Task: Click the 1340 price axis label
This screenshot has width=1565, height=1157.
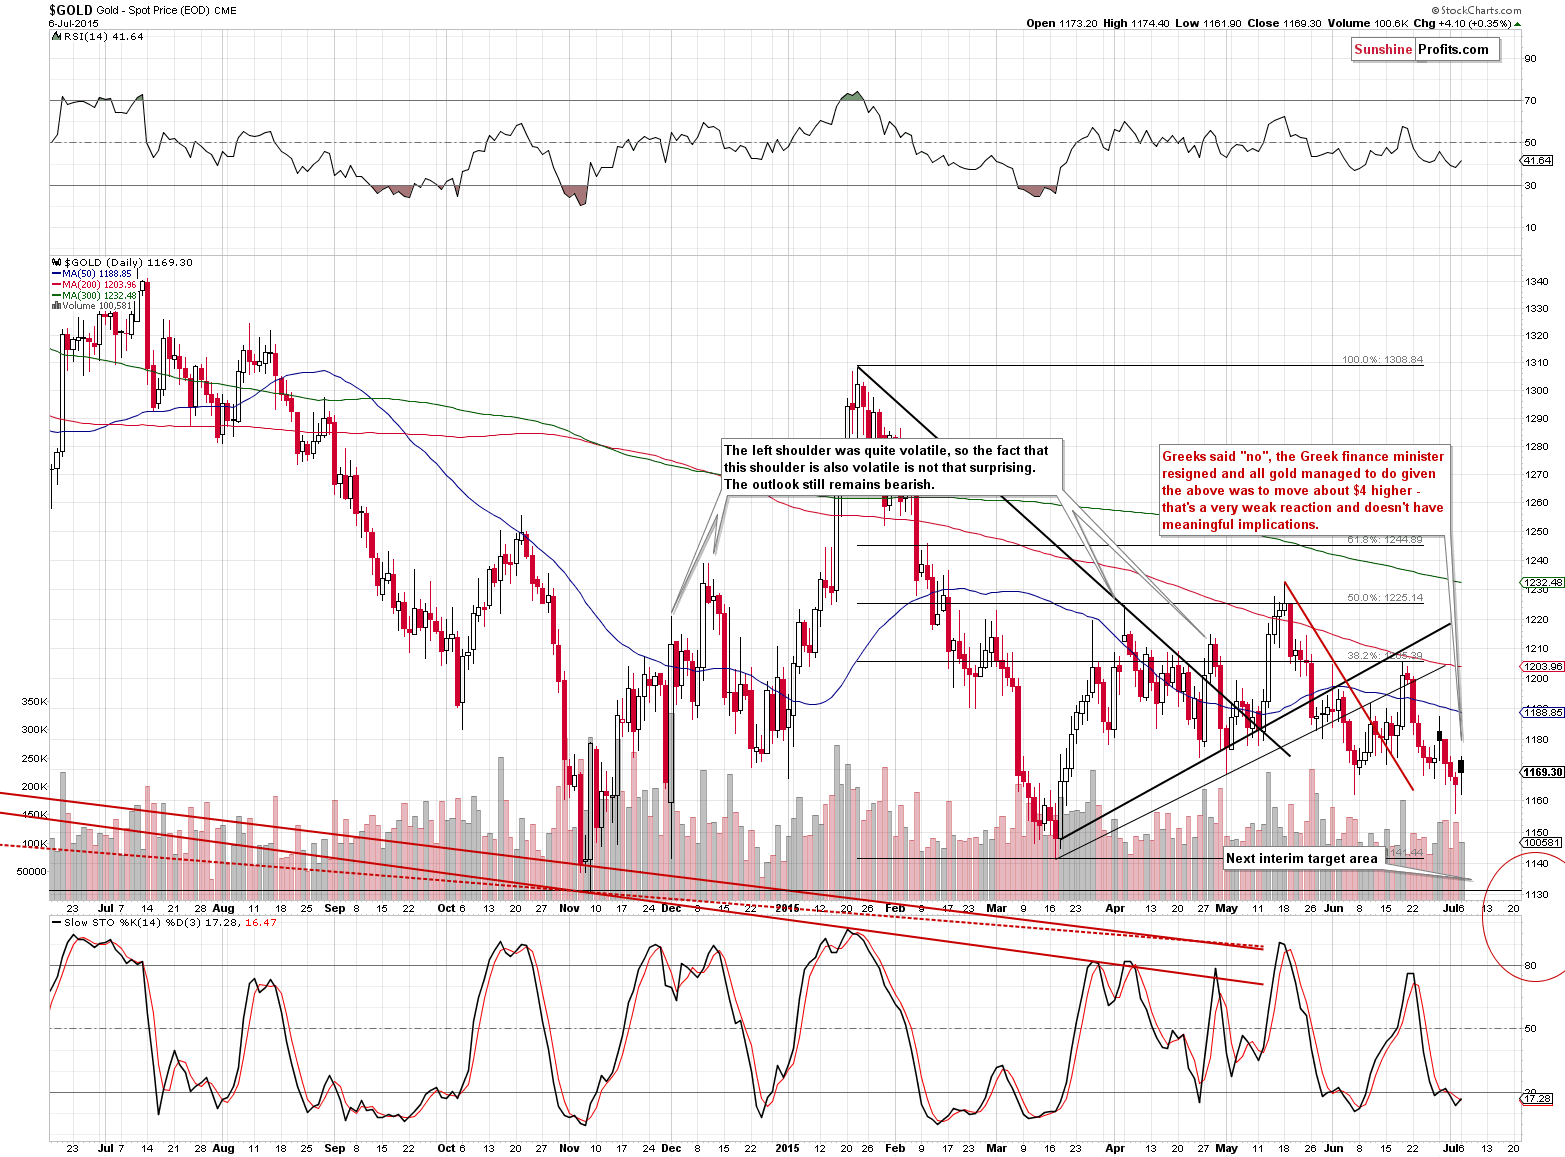Action: click(1537, 282)
